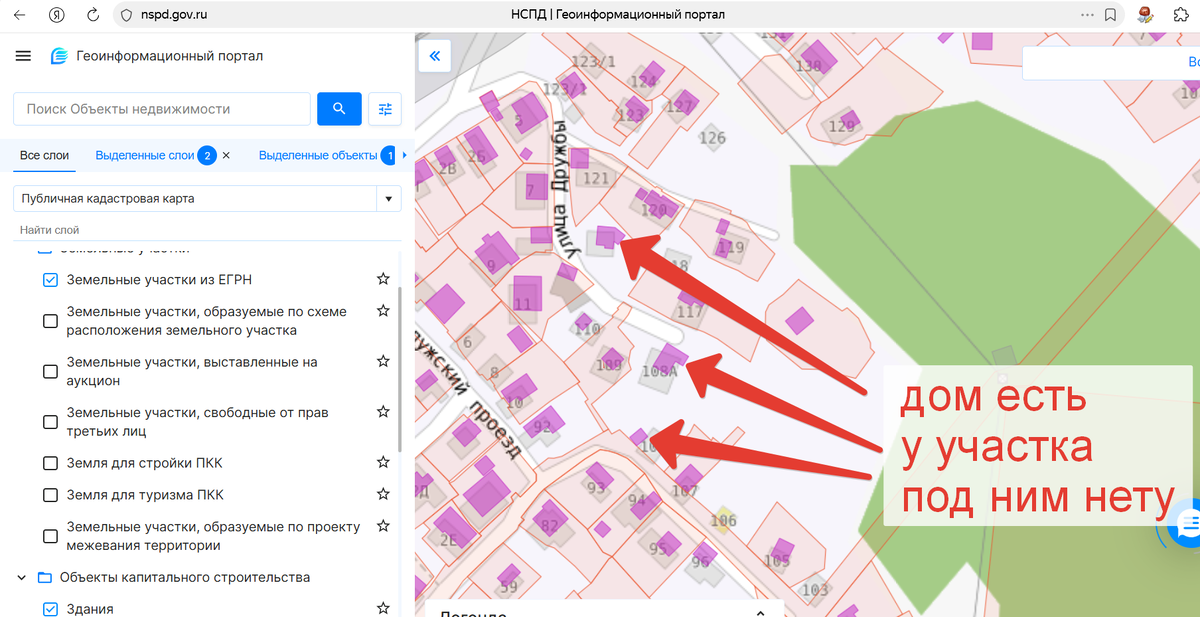The height and width of the screenshot is (617, 1200).
Task: Favorite the Земельные участки из ЕГРН layer
Action: pos(382,279)
